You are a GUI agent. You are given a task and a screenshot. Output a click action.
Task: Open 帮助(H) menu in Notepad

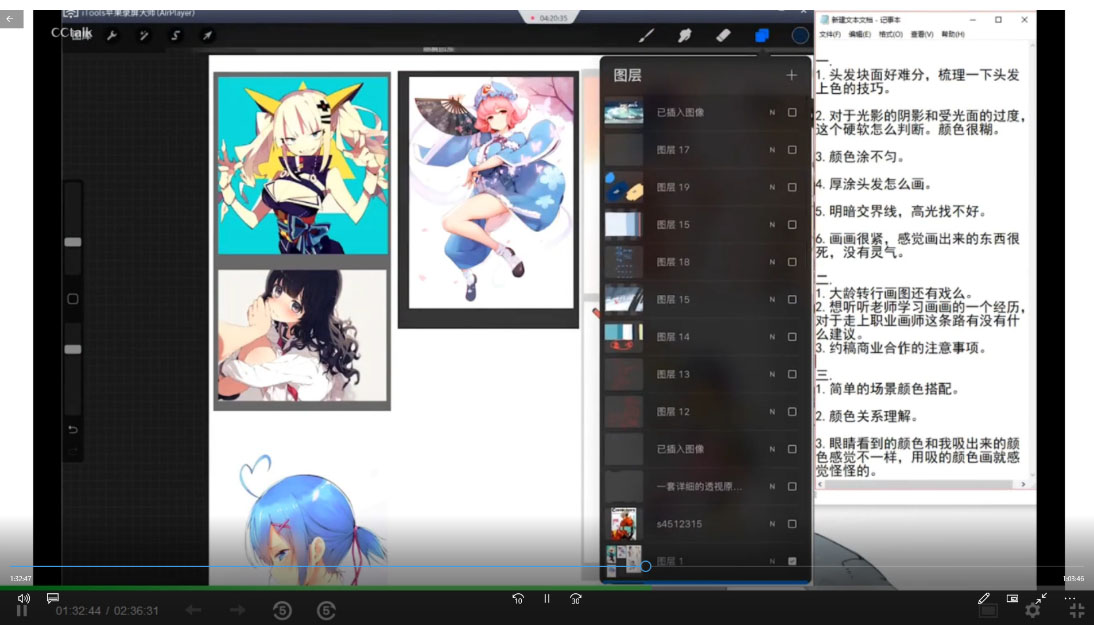tap(953, 34)
